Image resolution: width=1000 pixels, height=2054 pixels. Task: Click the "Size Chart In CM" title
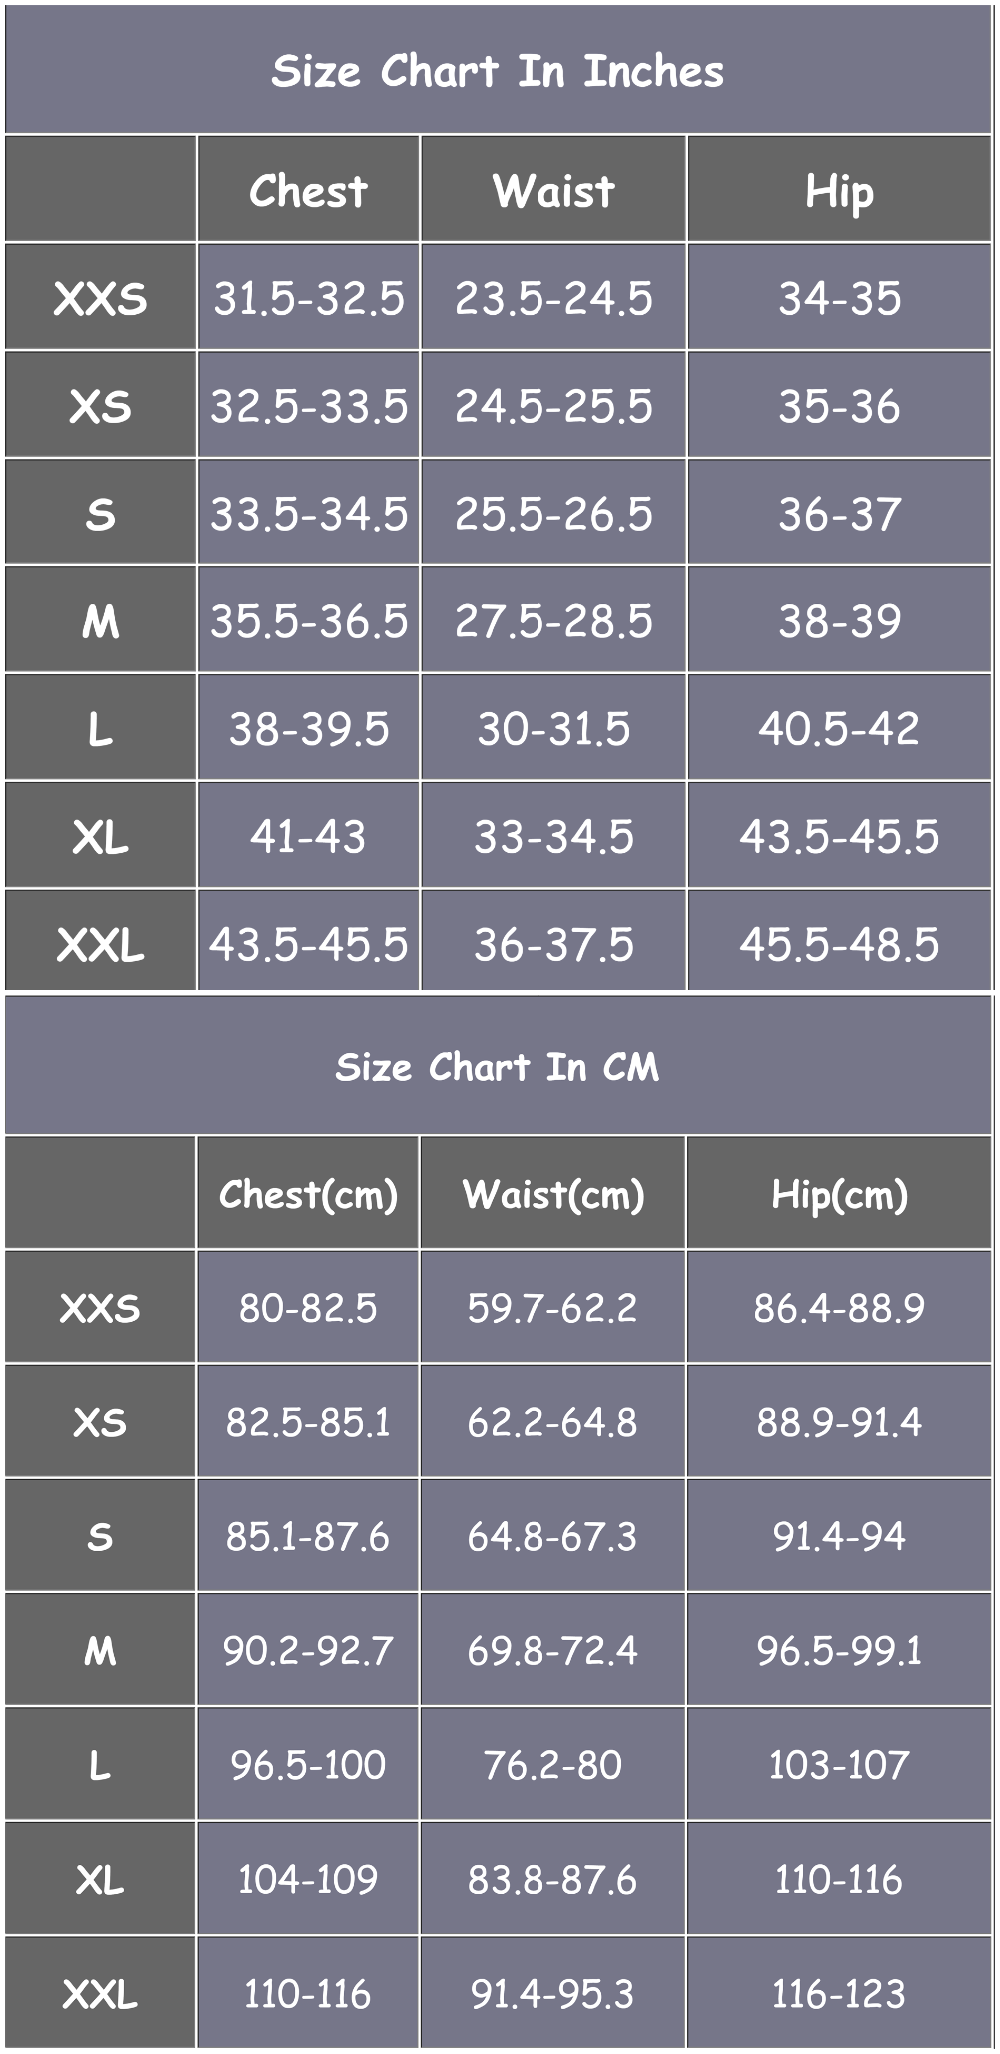click(x=497, y=1067)
